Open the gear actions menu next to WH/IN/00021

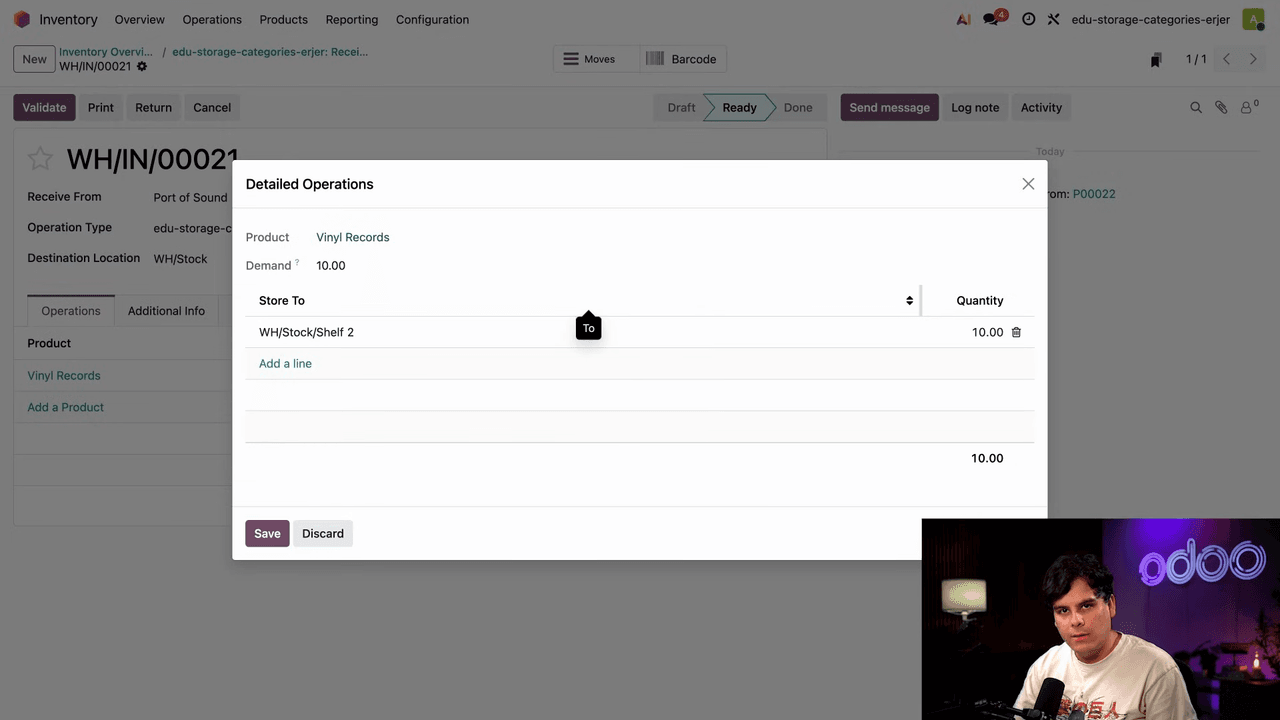[142, 67]
